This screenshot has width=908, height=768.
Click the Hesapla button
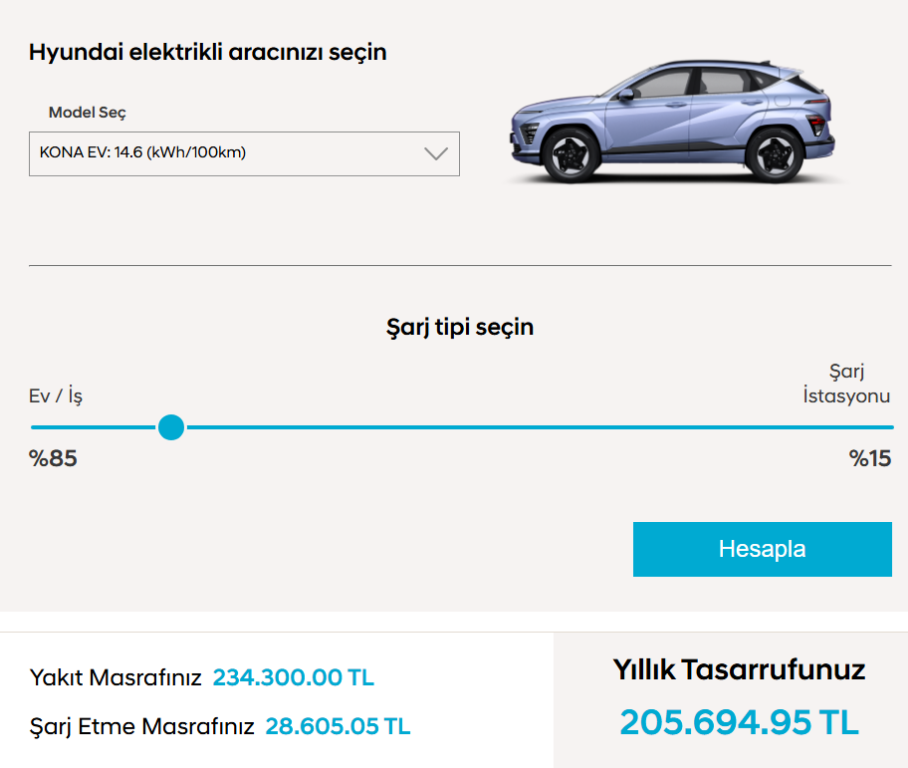762,549
